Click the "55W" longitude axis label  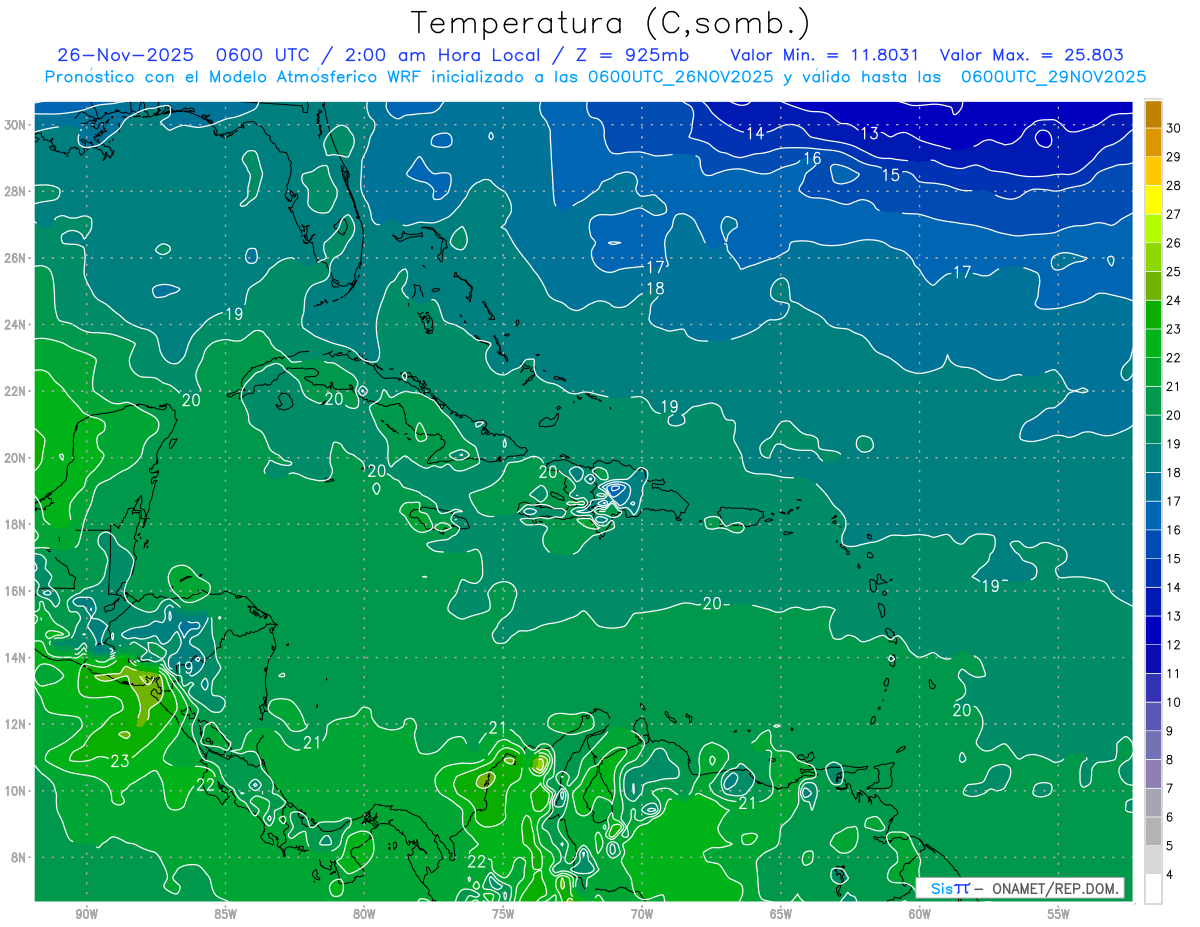1058,914
